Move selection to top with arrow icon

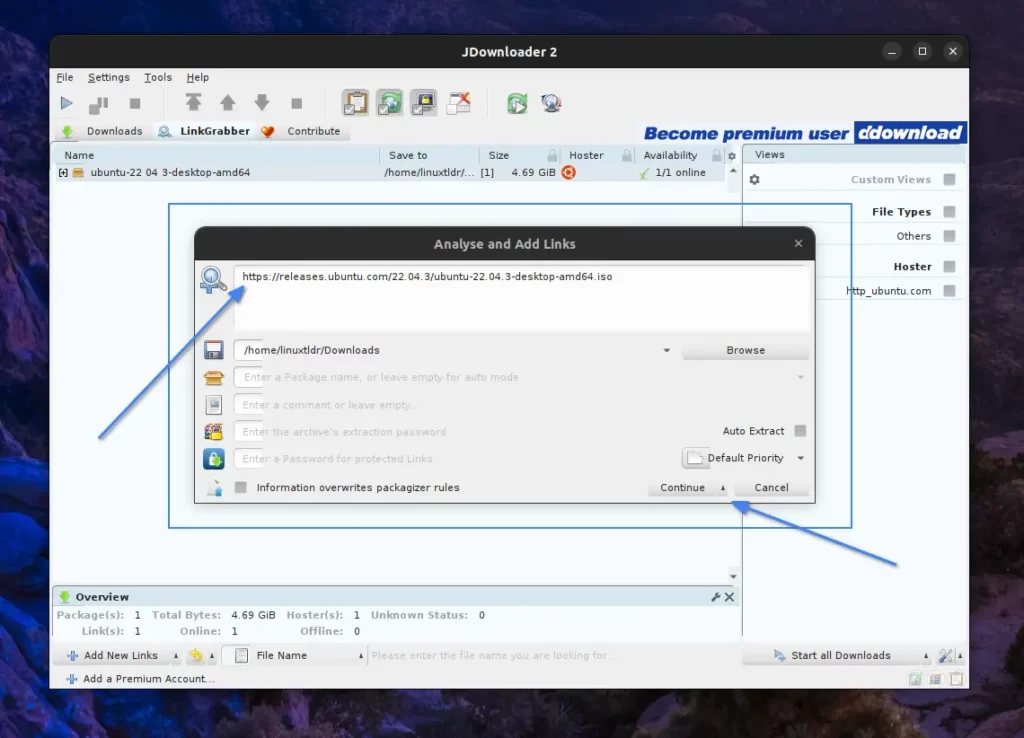[x=193, y=103]
